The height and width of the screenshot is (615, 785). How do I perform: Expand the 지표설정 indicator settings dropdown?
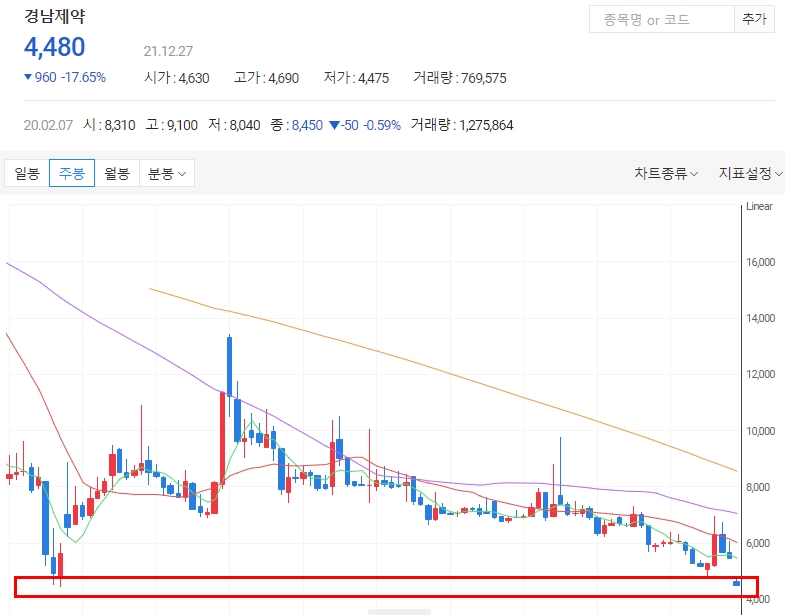click(x=750, y=173)
